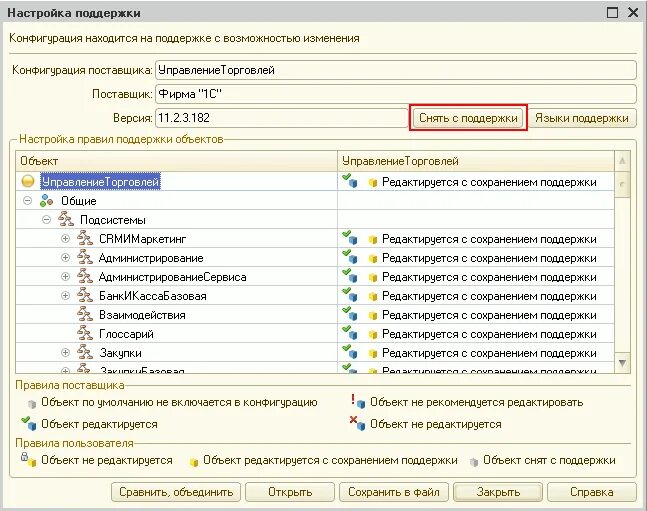Viewport: 647px width, 511px height.
Task: Click Сохранить в файл button
Action: click(x=394, y=492)
